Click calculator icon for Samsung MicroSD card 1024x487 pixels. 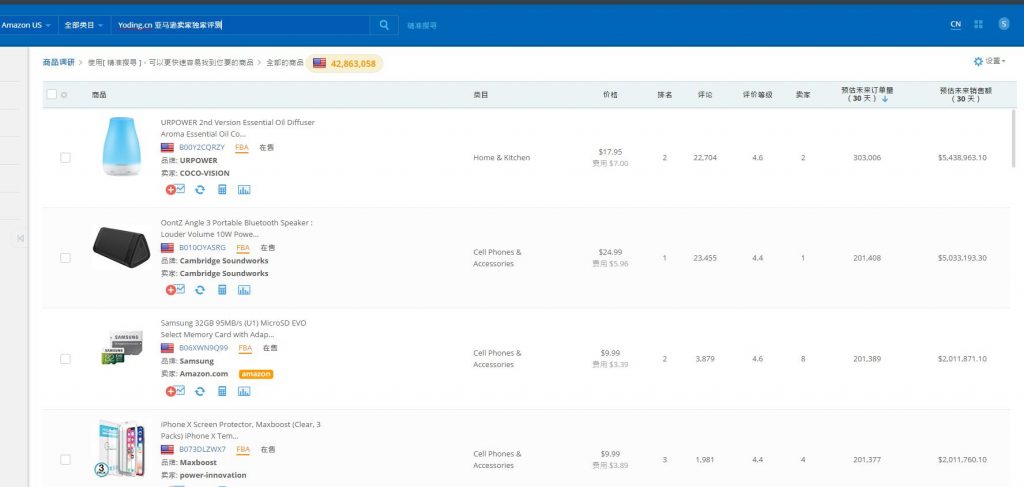pyautogui.click(x=222, y=391)
